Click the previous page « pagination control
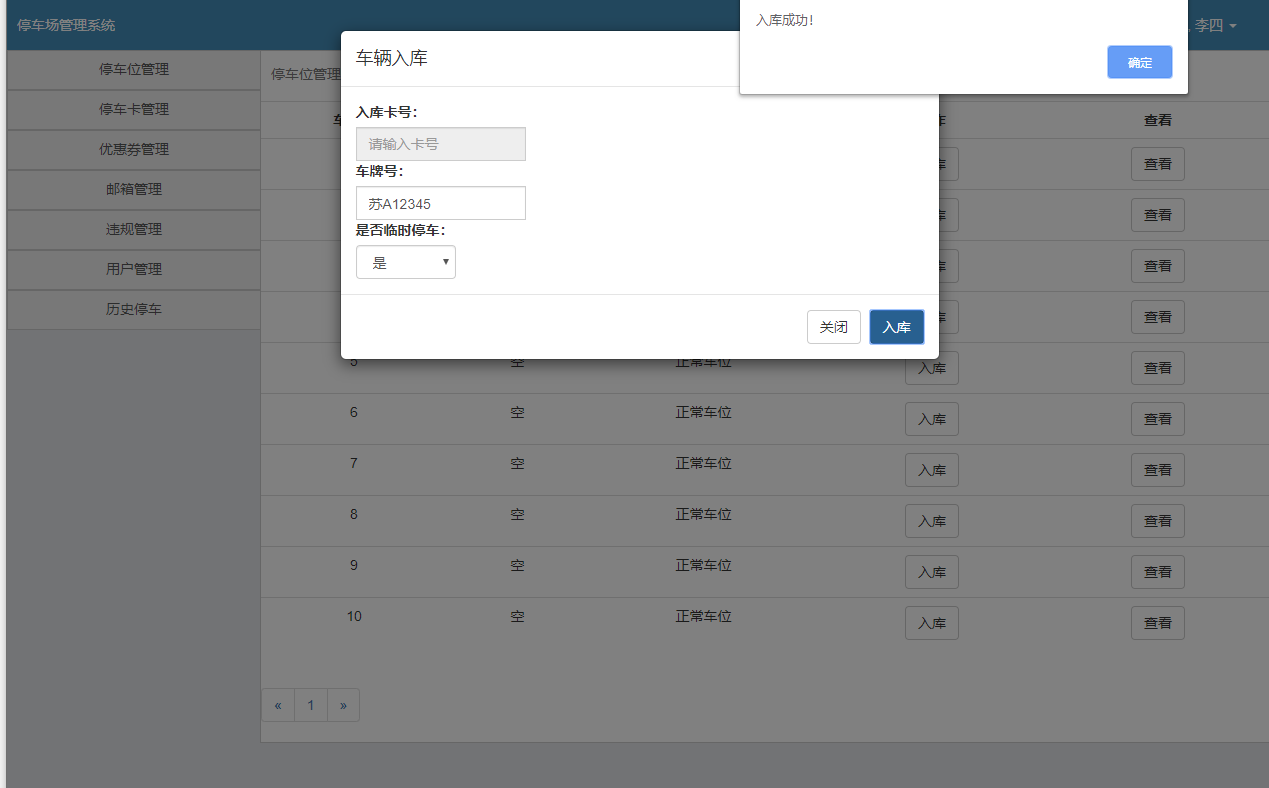 [278, 705]
